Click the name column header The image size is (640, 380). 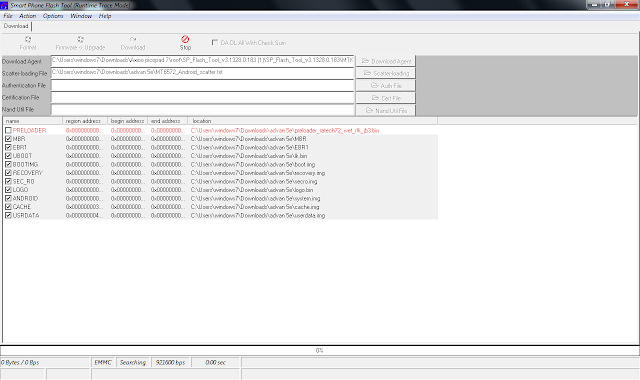pyautogui.click(x=33, y=121)
